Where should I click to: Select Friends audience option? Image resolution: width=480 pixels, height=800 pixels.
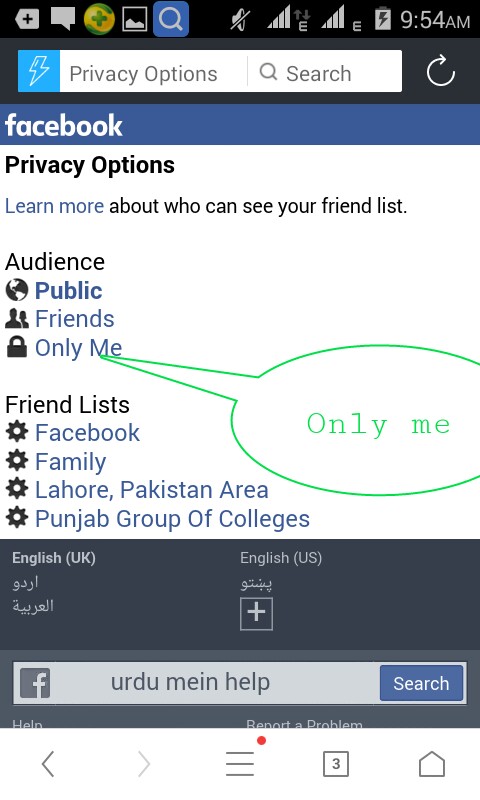(x=74, y=319)
